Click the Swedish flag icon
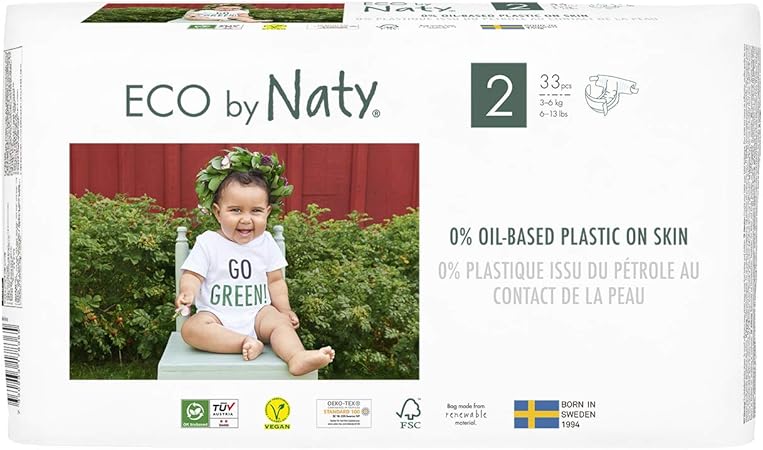763x450 pixels. (x=536, y=414)
